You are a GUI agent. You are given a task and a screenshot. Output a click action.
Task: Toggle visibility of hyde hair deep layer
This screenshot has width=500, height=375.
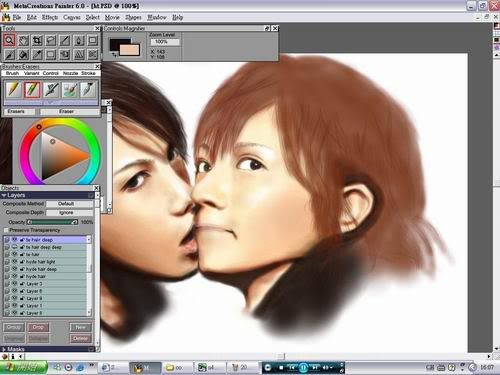pyautogui.click(x=15, y=269)
